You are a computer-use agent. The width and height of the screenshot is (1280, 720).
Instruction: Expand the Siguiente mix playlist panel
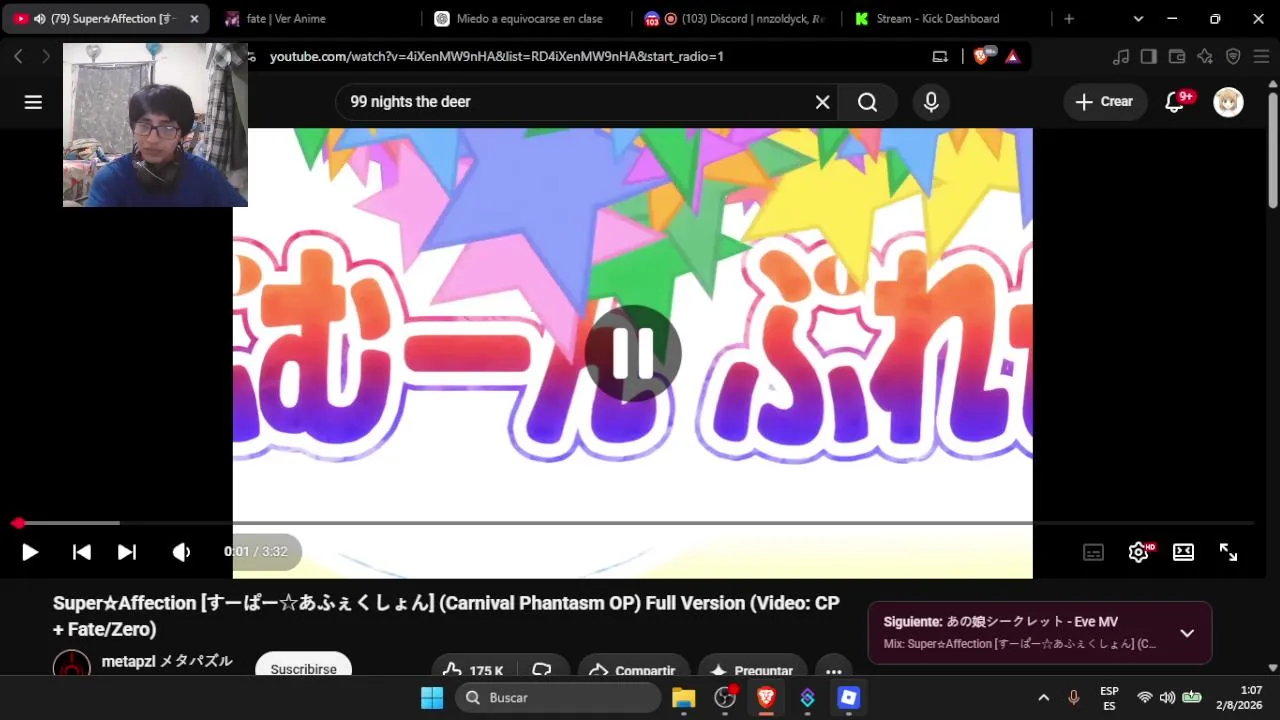click(x=1187, y=633)
